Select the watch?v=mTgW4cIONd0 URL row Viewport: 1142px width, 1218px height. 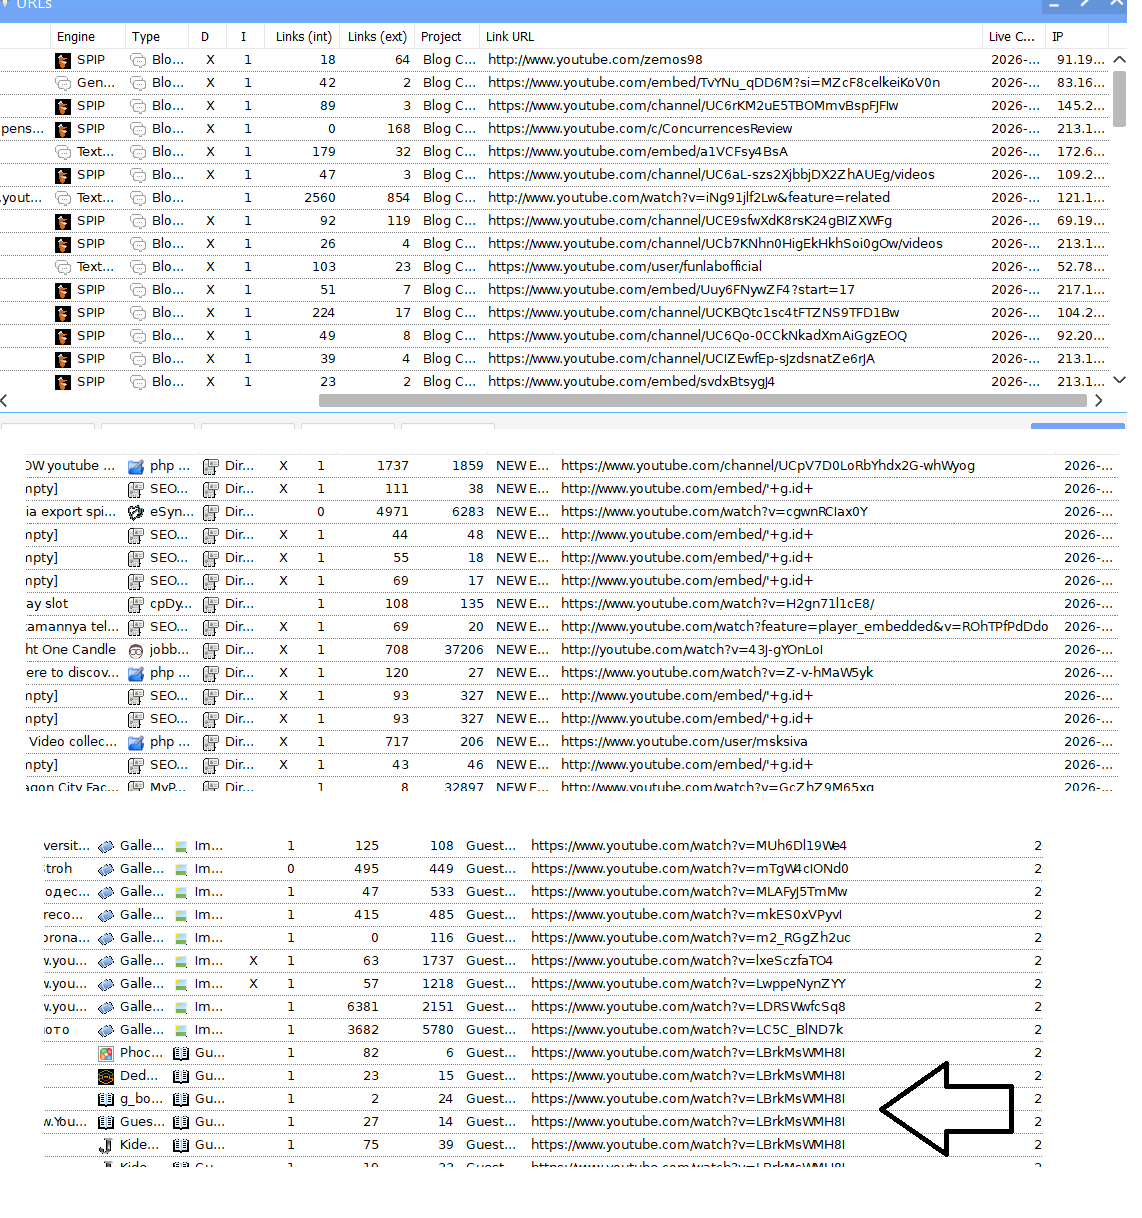pyautogui.click(x=689, y=869)
